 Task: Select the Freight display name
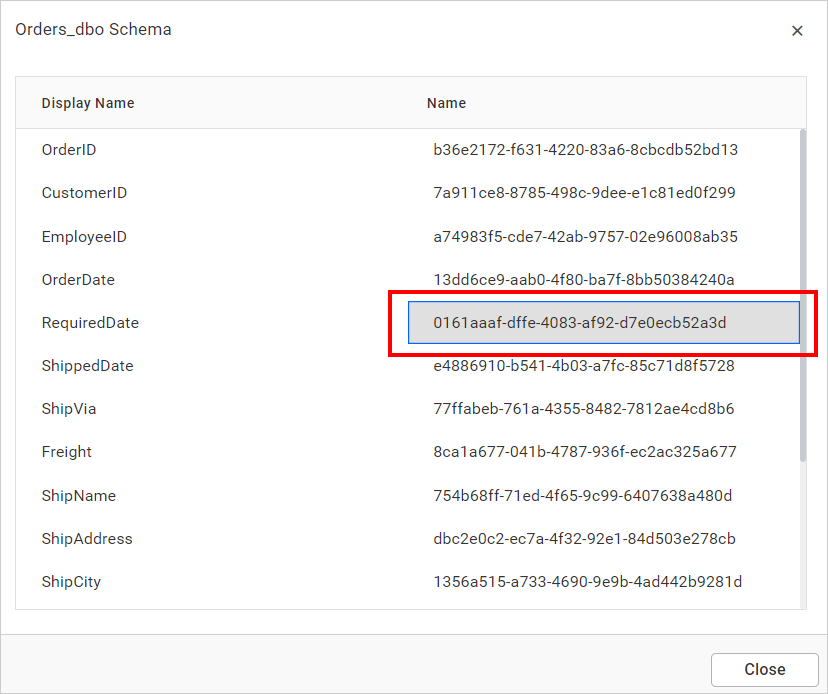coord(67,452)
